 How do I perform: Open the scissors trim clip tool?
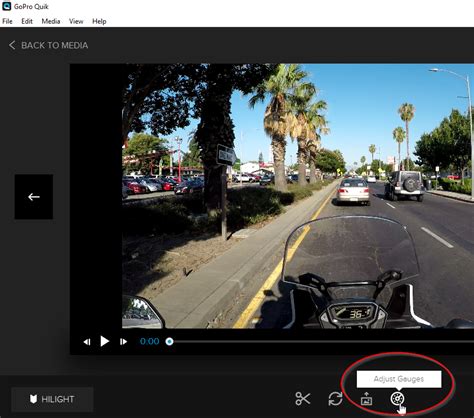303,399
